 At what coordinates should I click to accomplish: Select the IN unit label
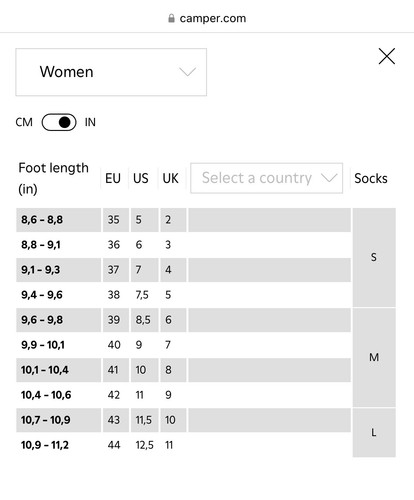pyautogui.click(x=90, y=122)
